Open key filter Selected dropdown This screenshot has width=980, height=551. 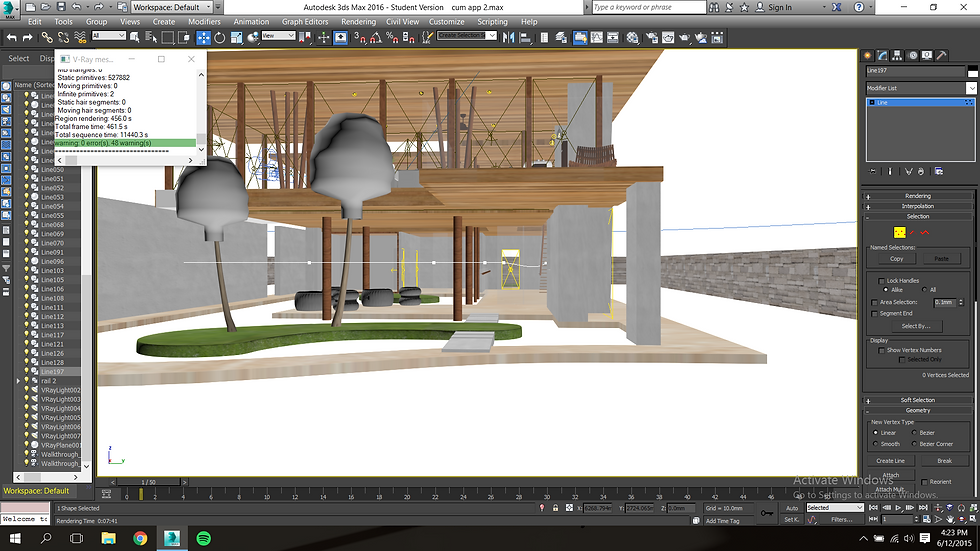point(834,508)
